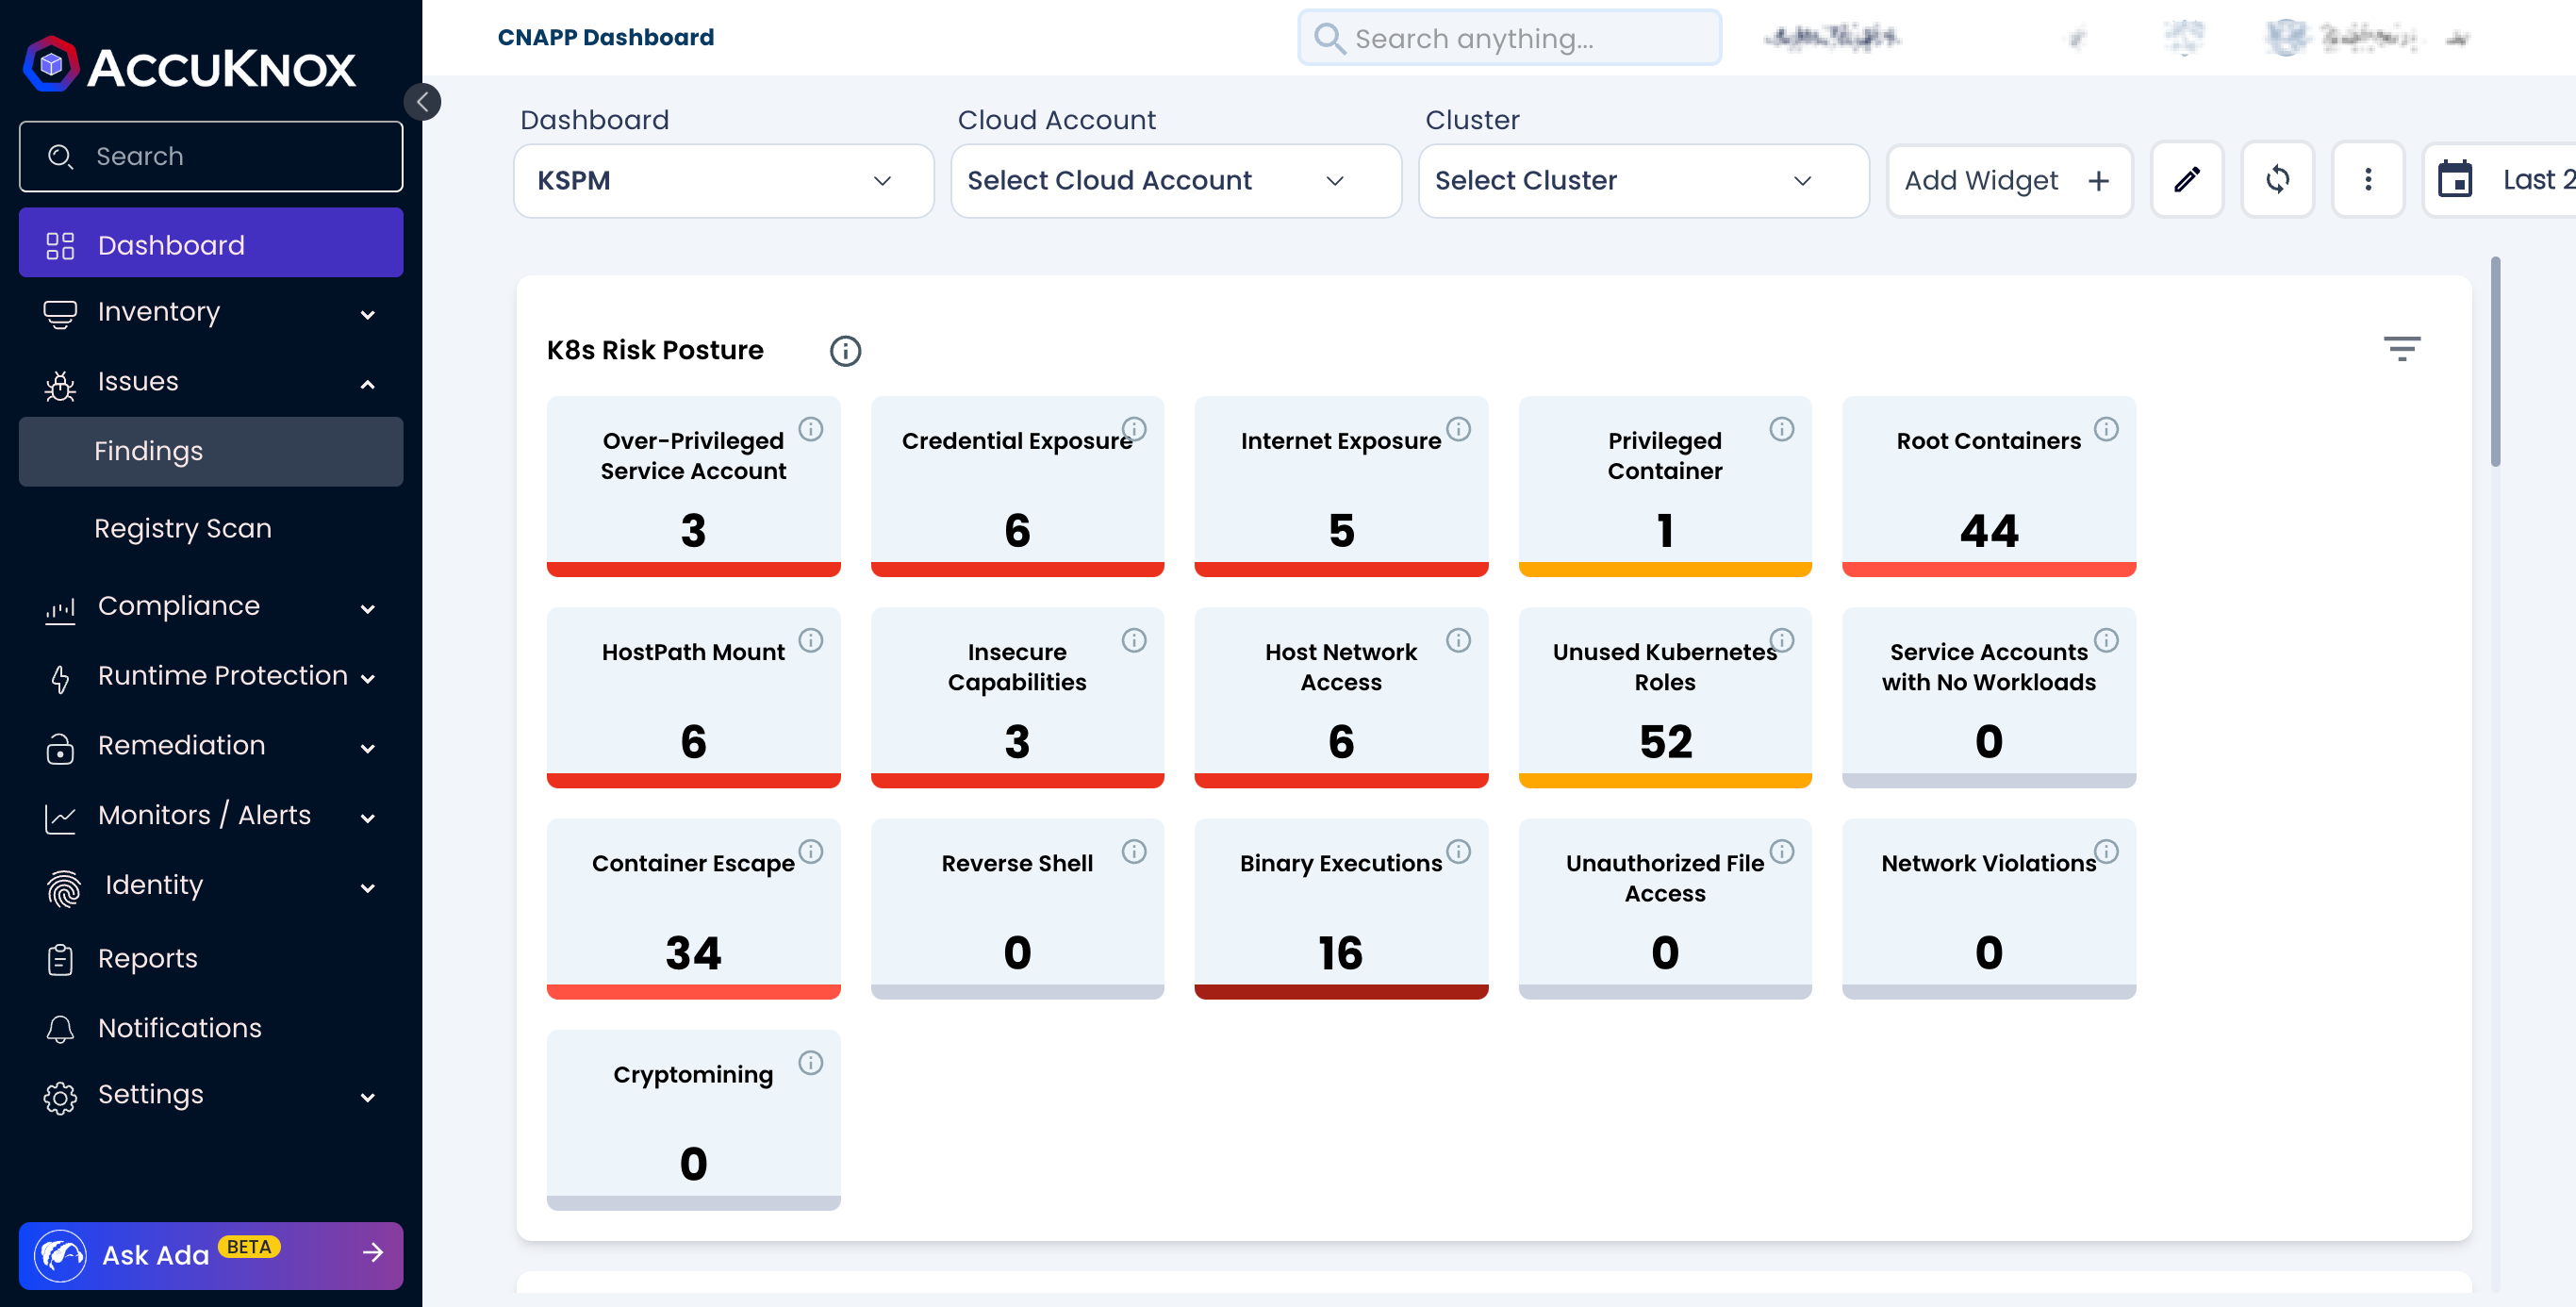Click the Search anything field

coord(1509,38)
